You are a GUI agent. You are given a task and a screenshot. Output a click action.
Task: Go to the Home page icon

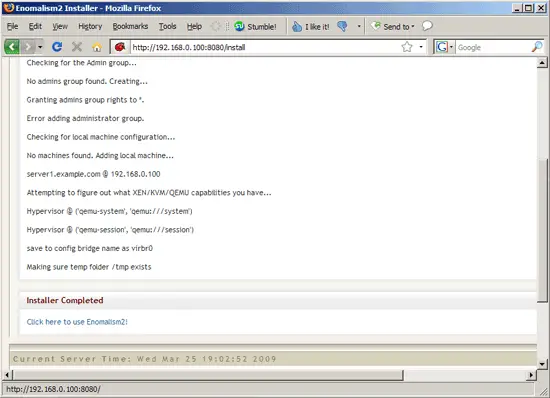tap(97, 47)
